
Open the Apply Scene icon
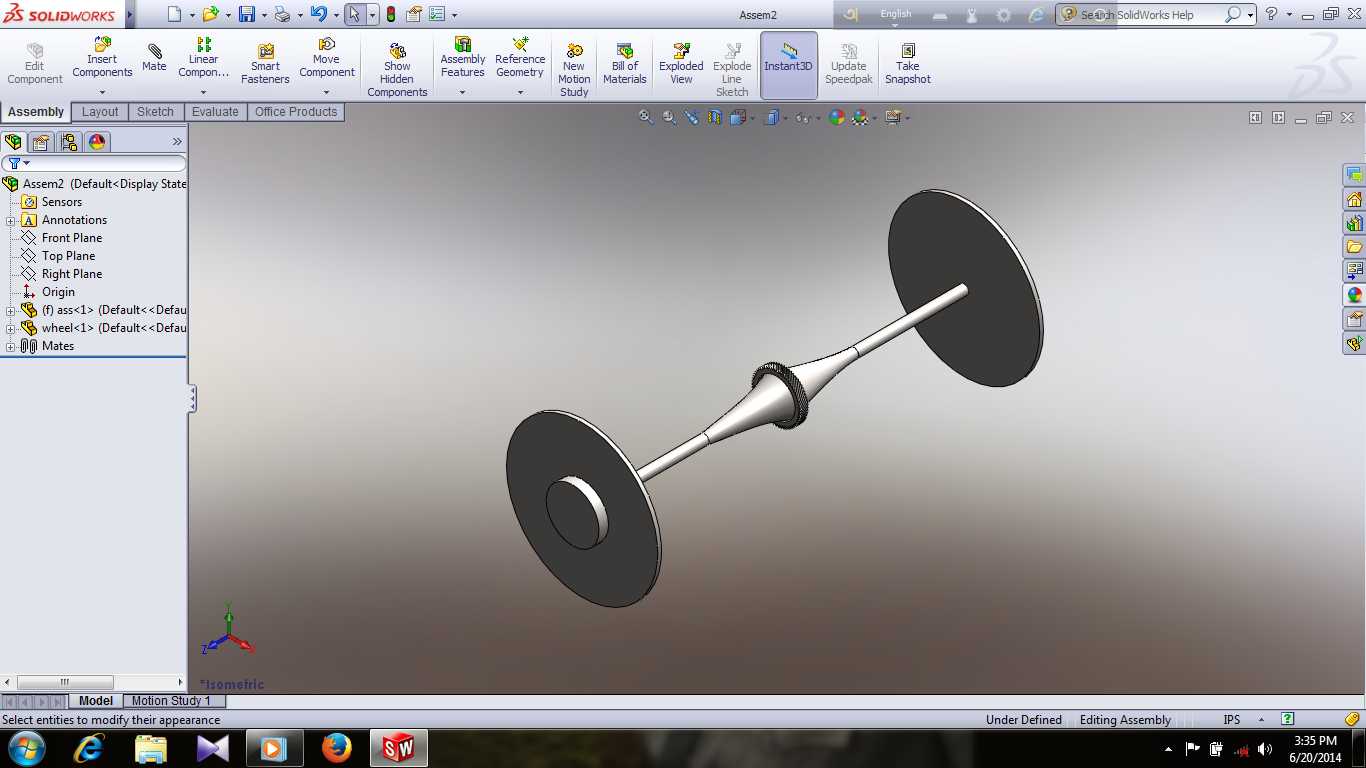(860, 117)
